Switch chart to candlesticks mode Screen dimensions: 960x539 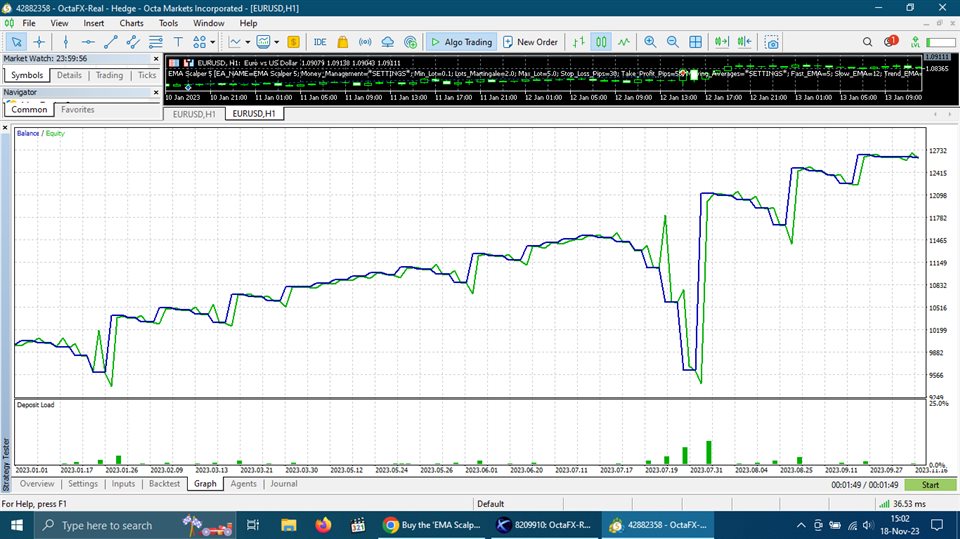(601, 42)
